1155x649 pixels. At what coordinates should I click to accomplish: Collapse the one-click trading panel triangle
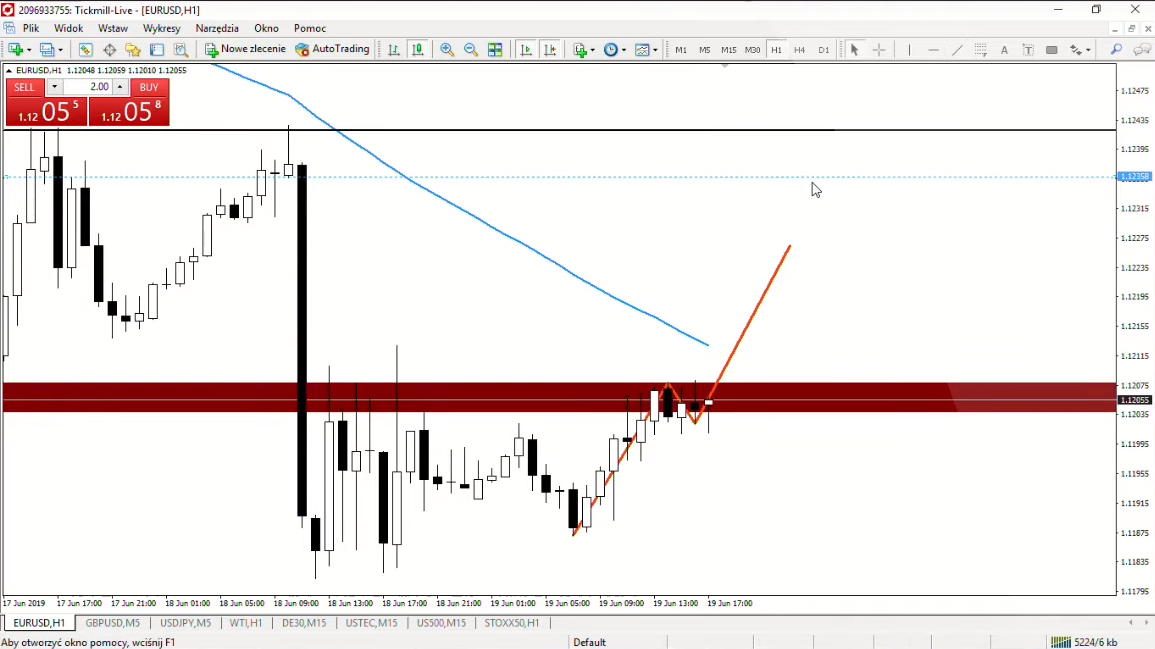[x=9, y=71]
